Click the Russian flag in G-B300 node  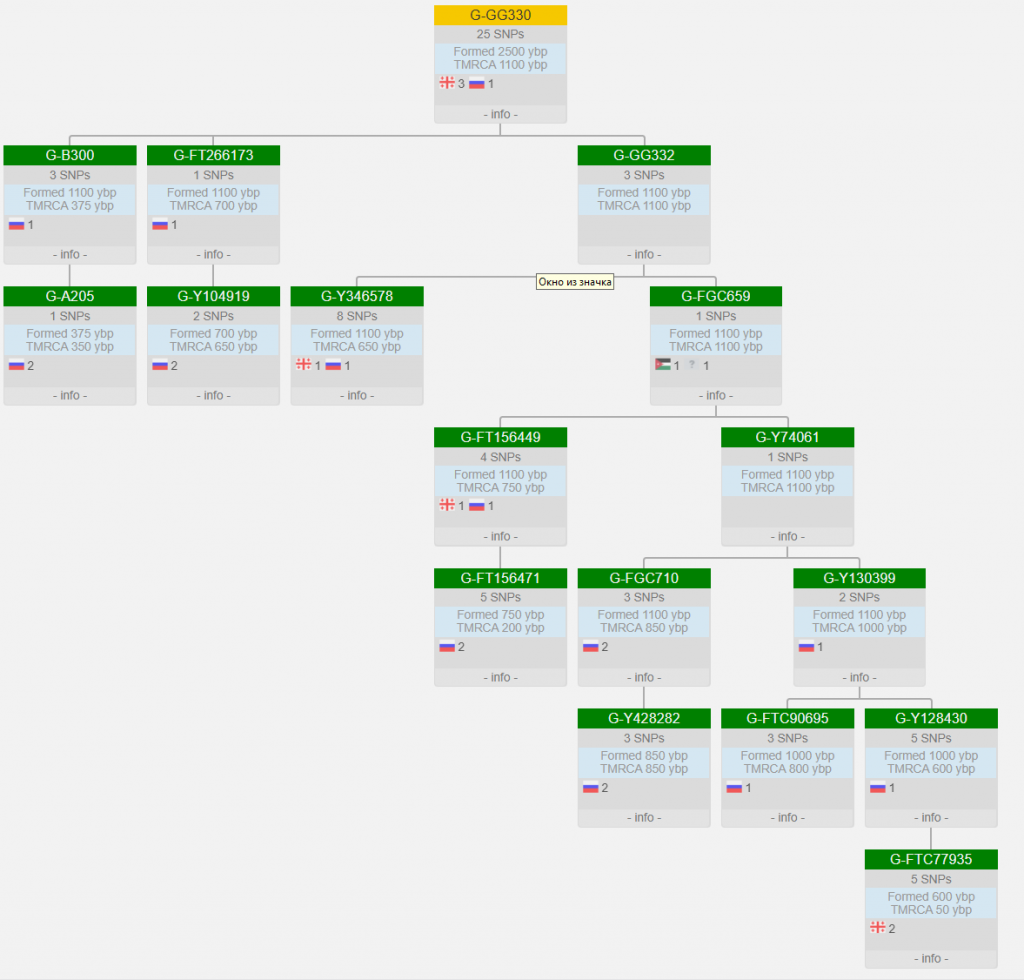coord(16,224)
